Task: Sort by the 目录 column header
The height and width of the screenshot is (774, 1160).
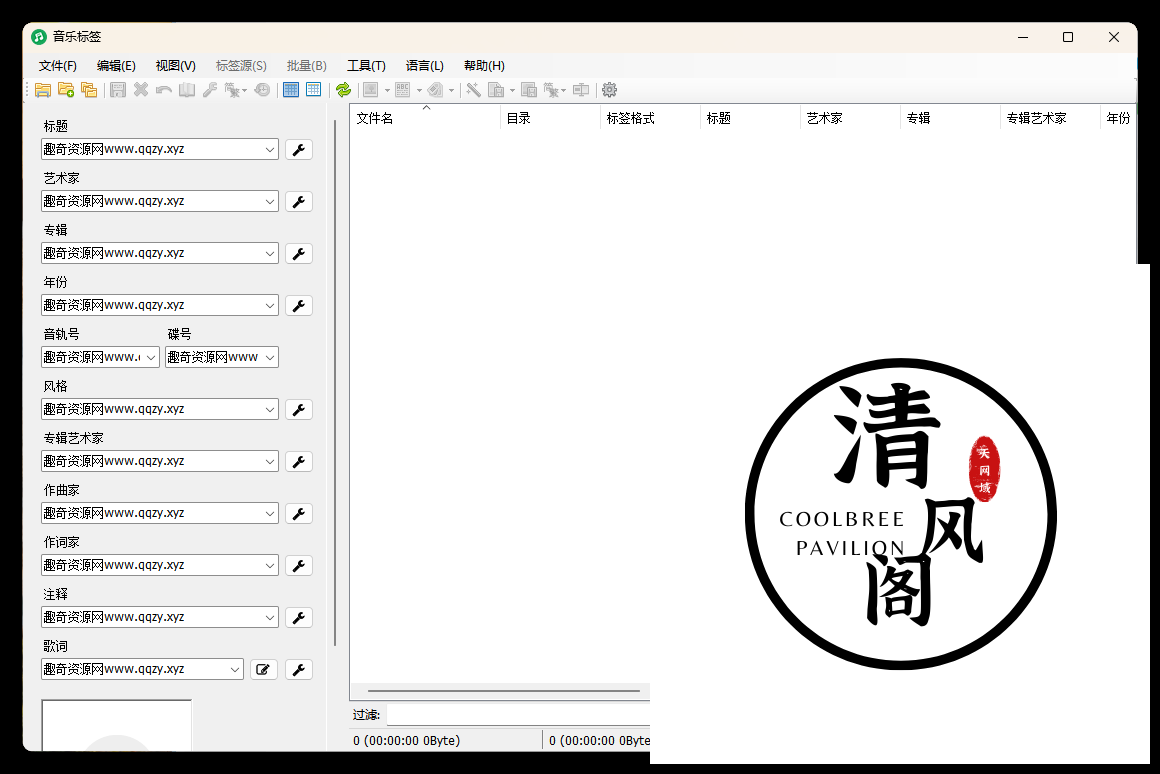Action: click(x=550, y=118)
